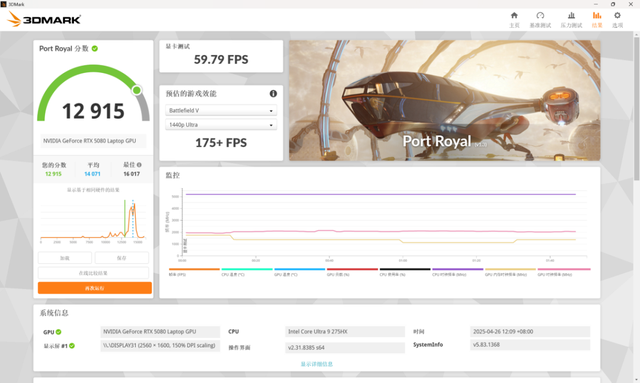Click the orange run again button

[95, 288]
